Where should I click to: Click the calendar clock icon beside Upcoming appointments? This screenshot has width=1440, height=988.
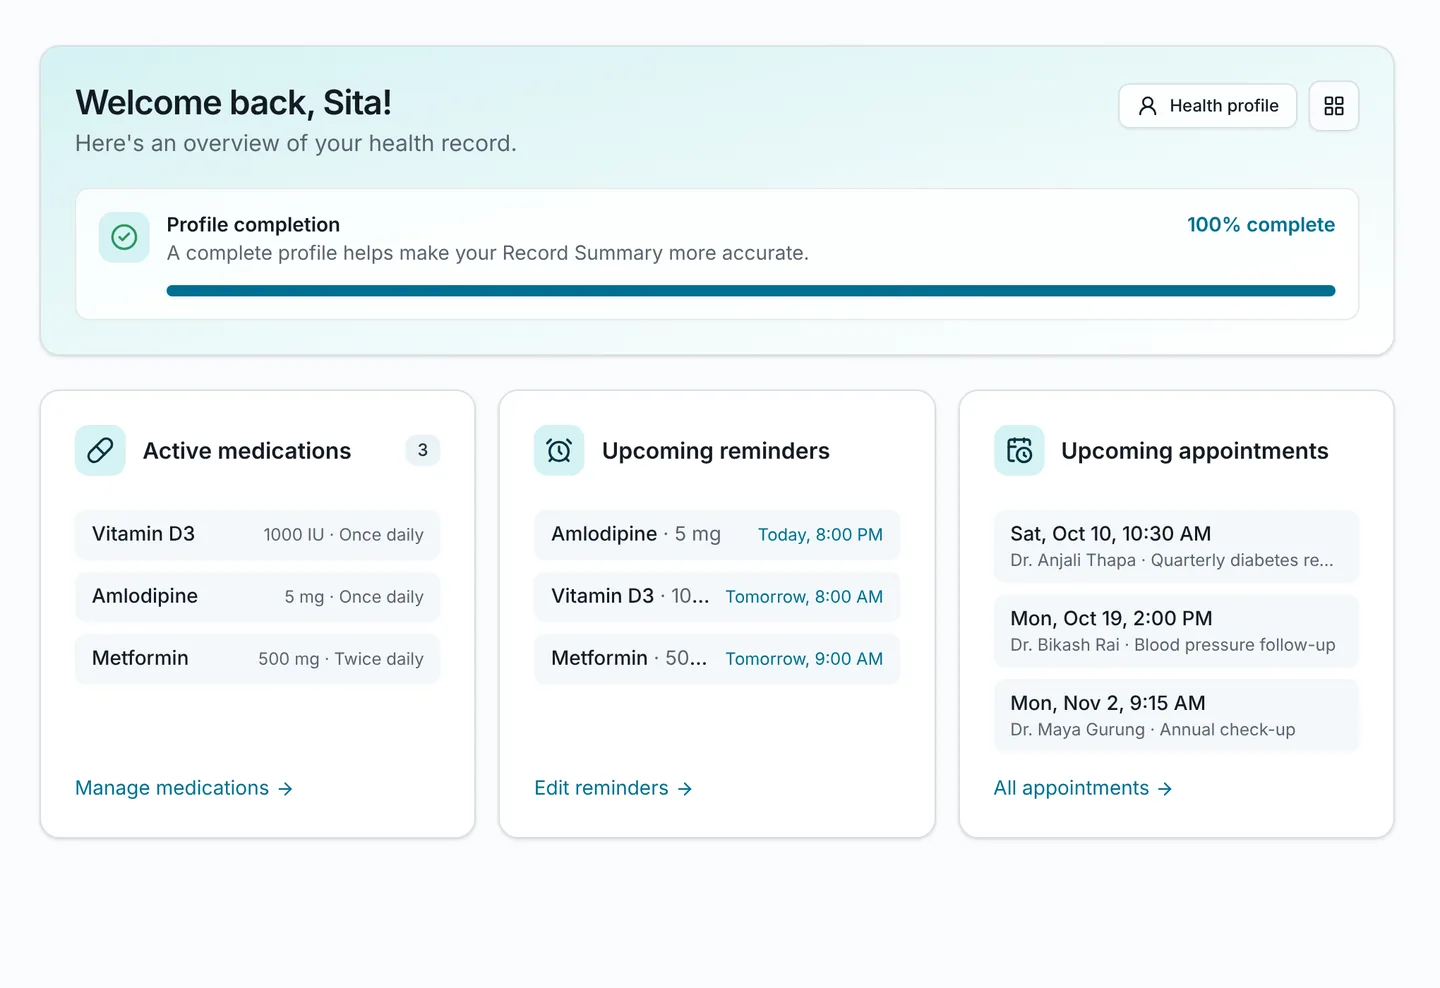[1019, 451]
